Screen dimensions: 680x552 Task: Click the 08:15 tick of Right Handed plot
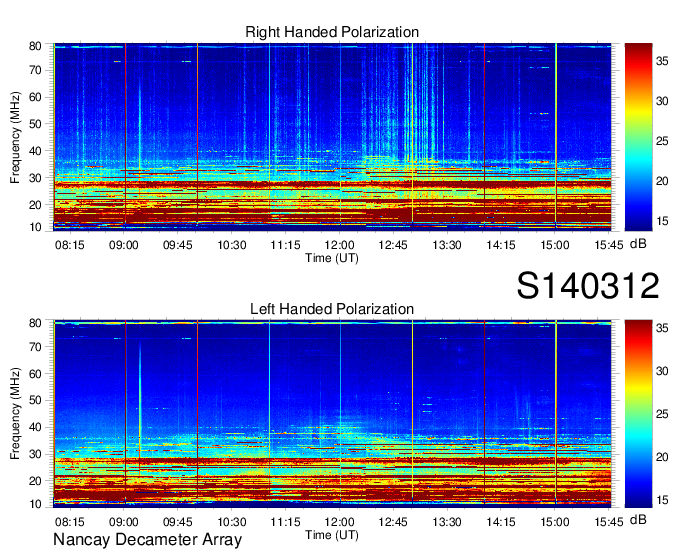click(x=70, y=245)
